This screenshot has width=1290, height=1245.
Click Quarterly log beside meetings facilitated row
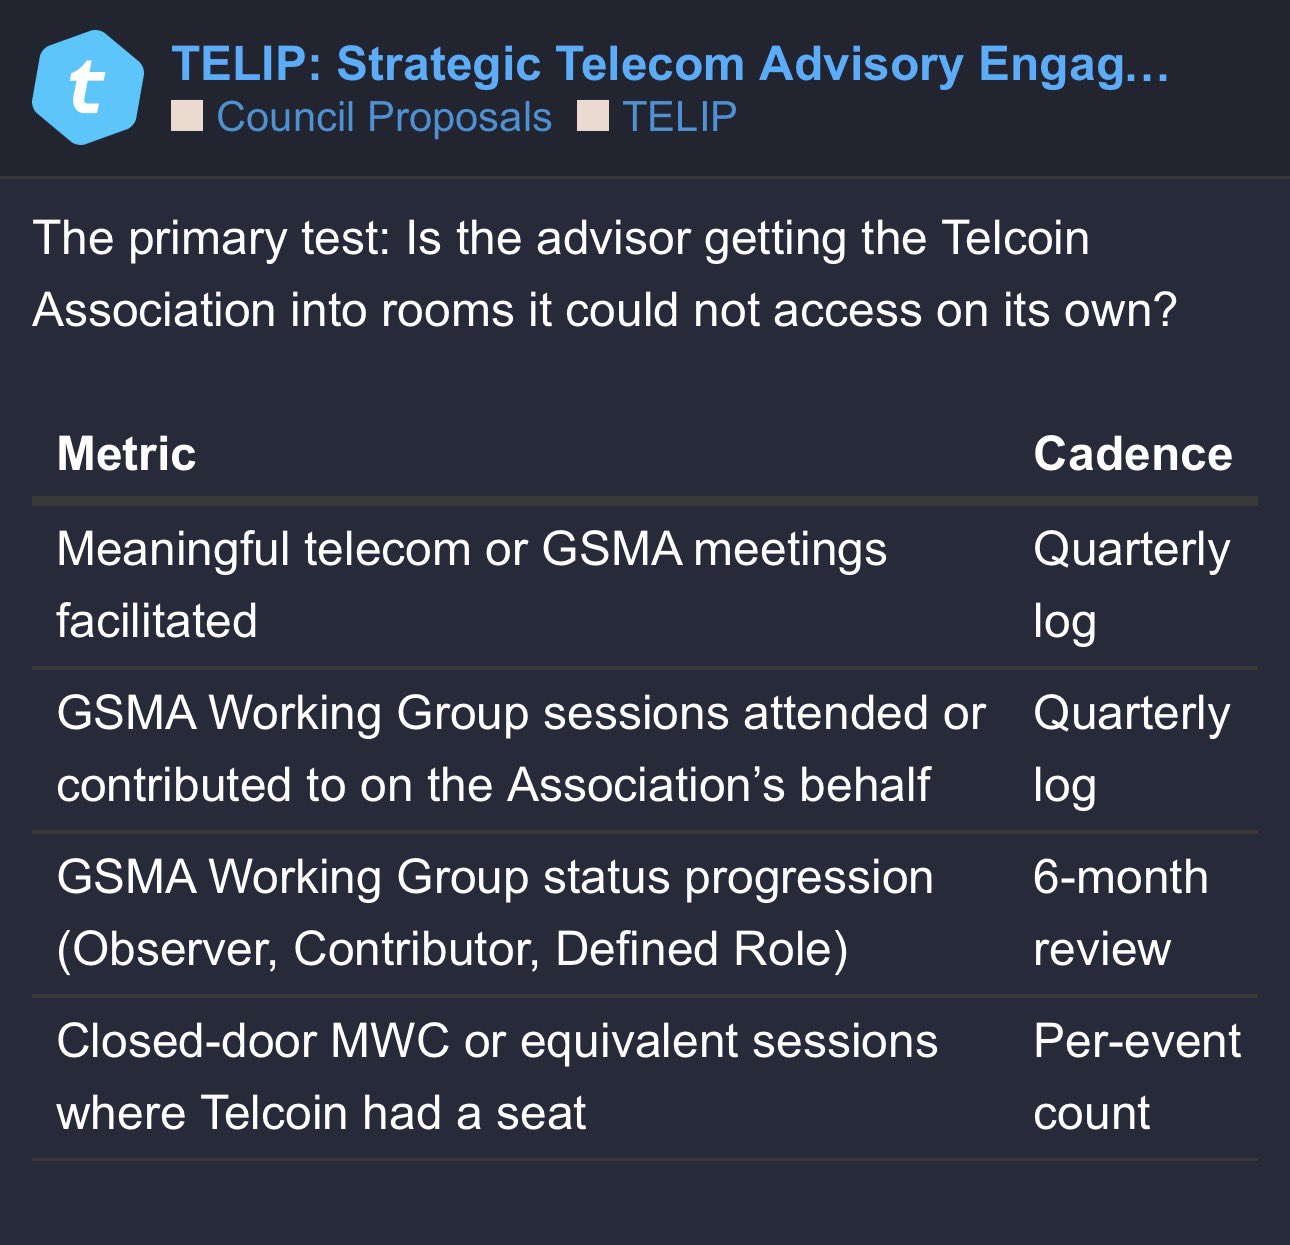click(1131, 584)
